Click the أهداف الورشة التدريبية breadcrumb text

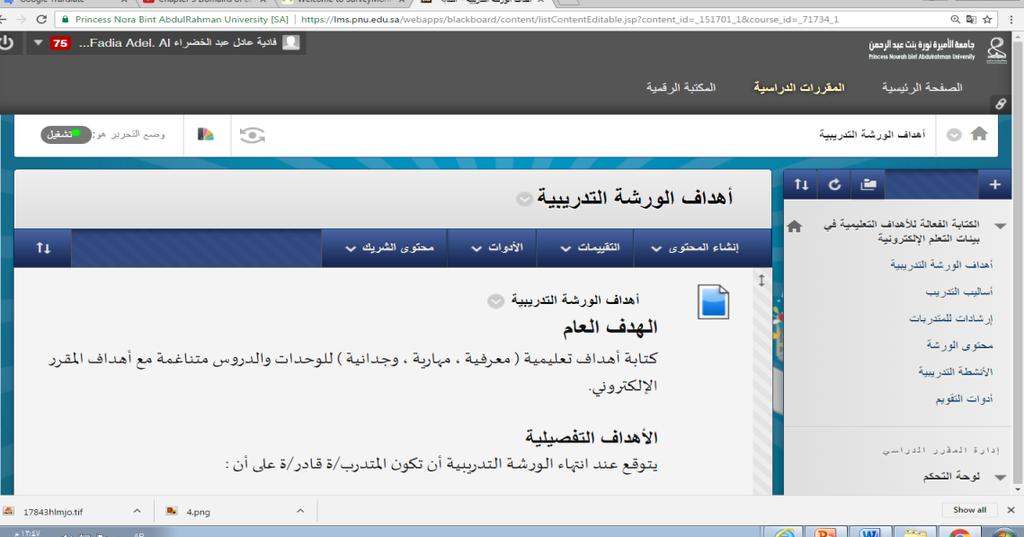pyautogui.click(x=872, y=135)
